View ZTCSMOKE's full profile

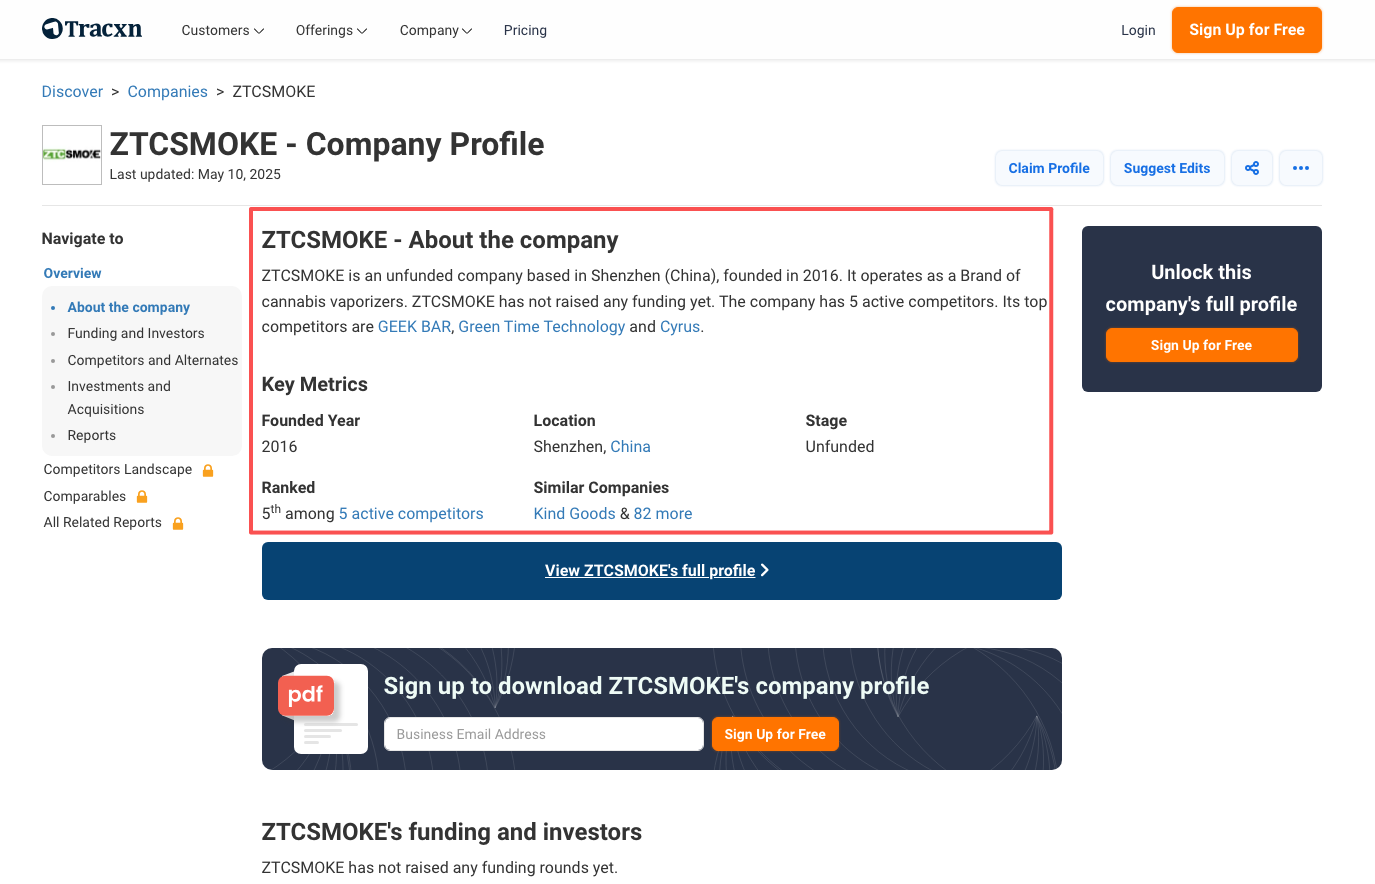pyautogui.click(x=656, y=571)
